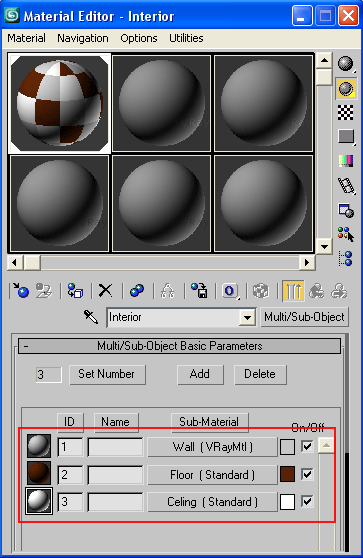This screenshot has width=363, height=558.
Task: Open the Floor ( Standard ) sub-material
Action: coord(212,475)
